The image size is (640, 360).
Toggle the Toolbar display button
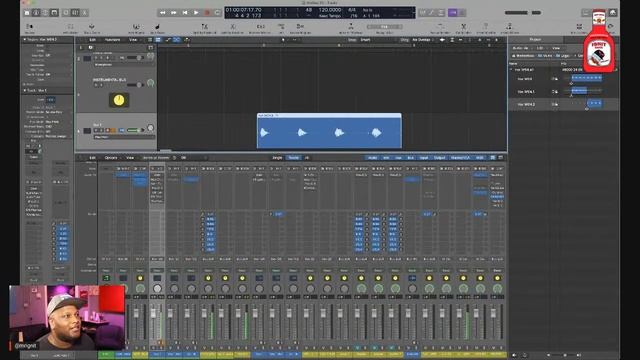54,13
